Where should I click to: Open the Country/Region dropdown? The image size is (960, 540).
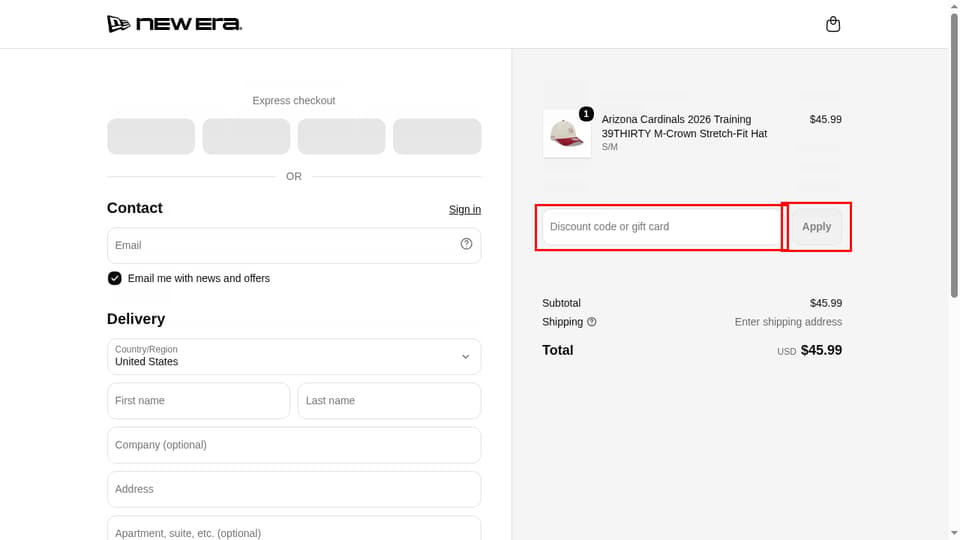[x=294, y=356]
